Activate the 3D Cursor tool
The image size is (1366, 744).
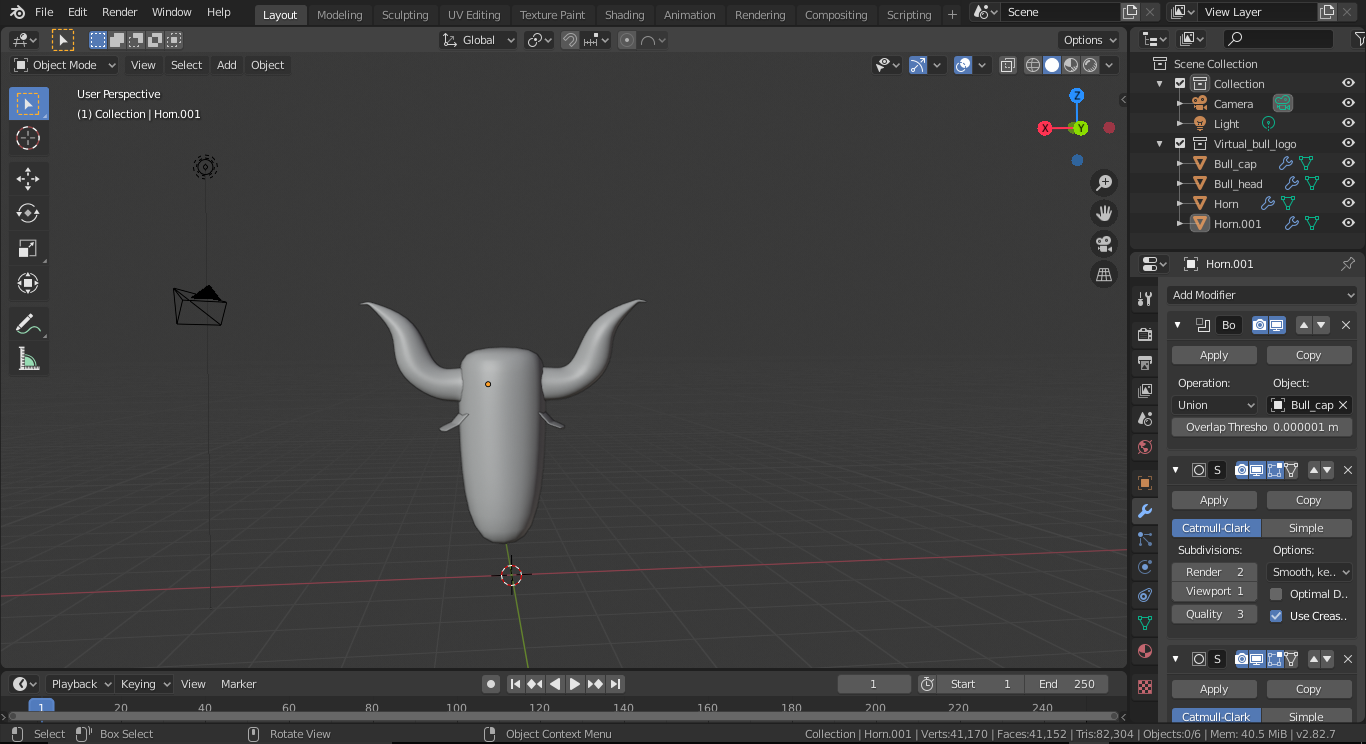click(29, 139)
